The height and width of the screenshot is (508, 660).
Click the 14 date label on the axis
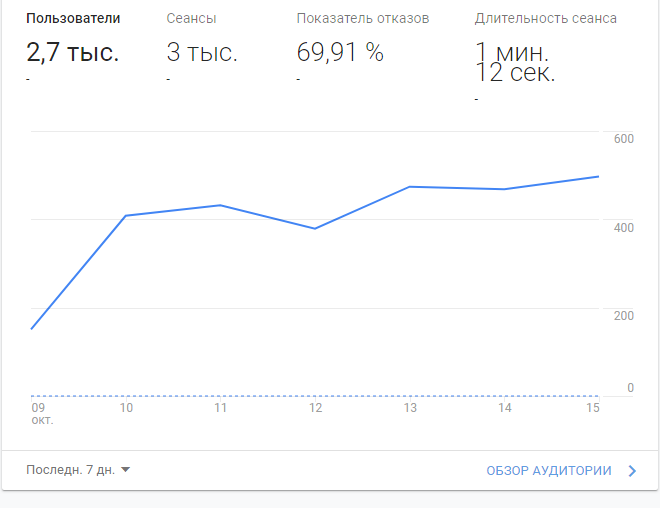(505, 408)
